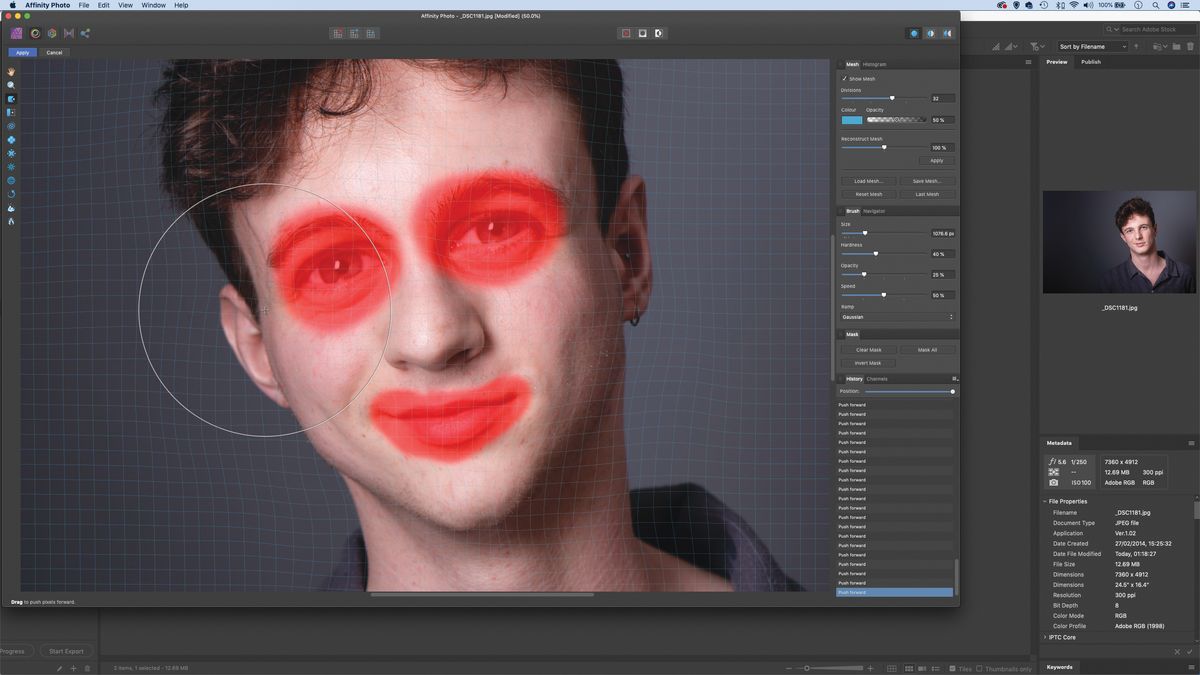Screen dimensions: 1200x675
Task: Open the Gaussian Ramp dropdown
Action: (895, 316)
